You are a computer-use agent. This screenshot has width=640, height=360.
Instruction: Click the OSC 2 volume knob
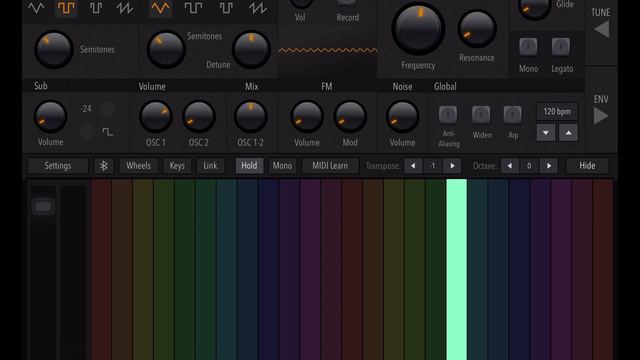198,117
